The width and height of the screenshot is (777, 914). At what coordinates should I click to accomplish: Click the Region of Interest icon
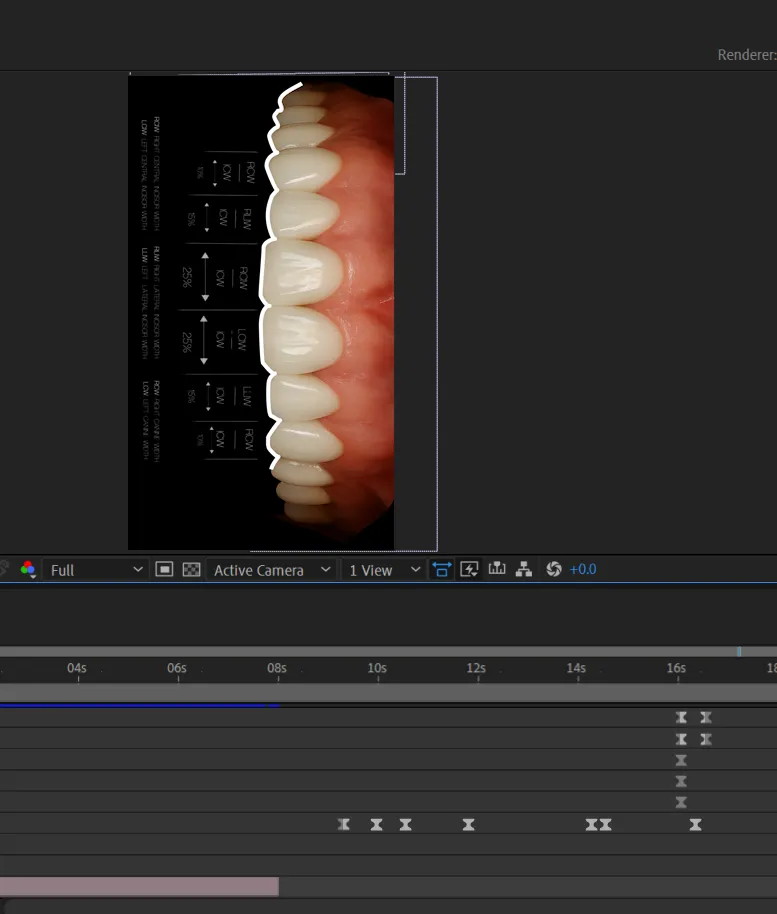coord(165,569)
